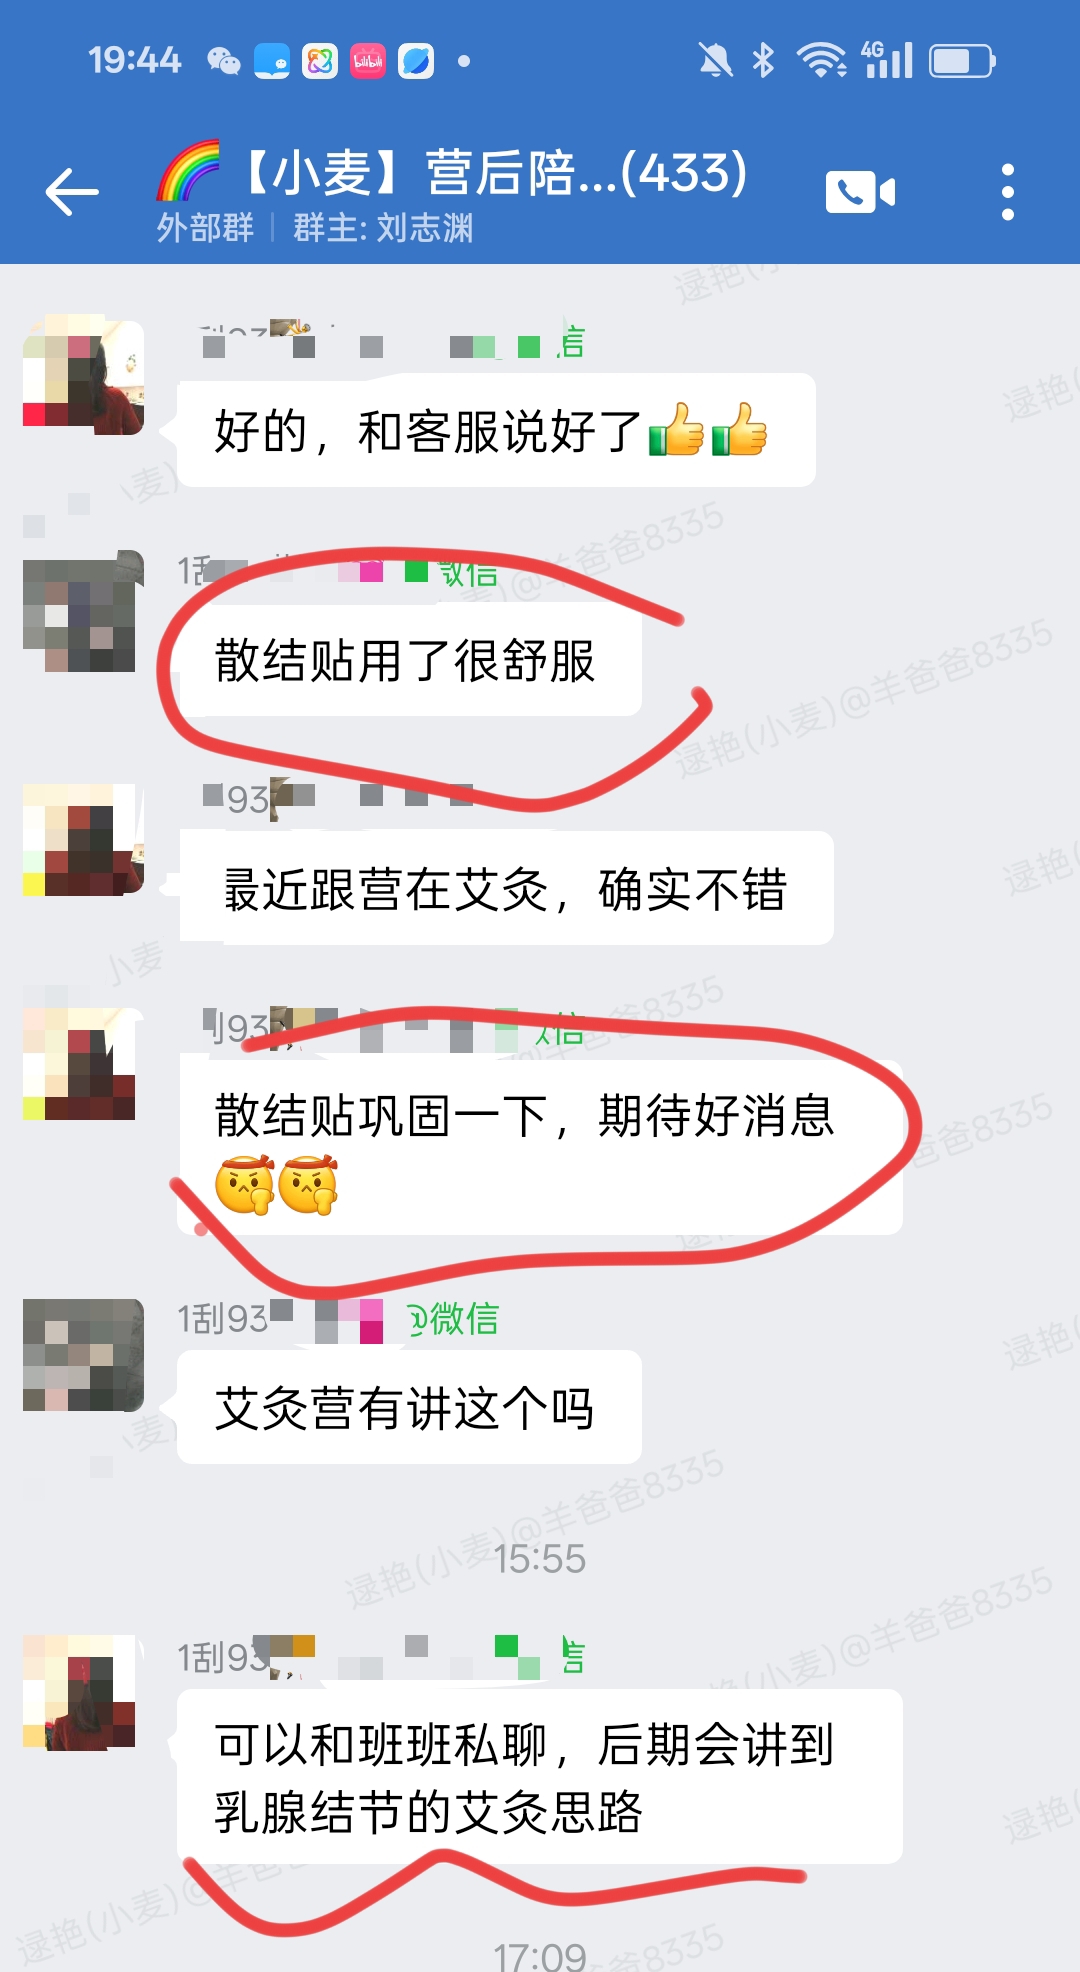Screen dimensions: 1080x1972
Task: Start a voice or video call
Action: coord(860,192)
